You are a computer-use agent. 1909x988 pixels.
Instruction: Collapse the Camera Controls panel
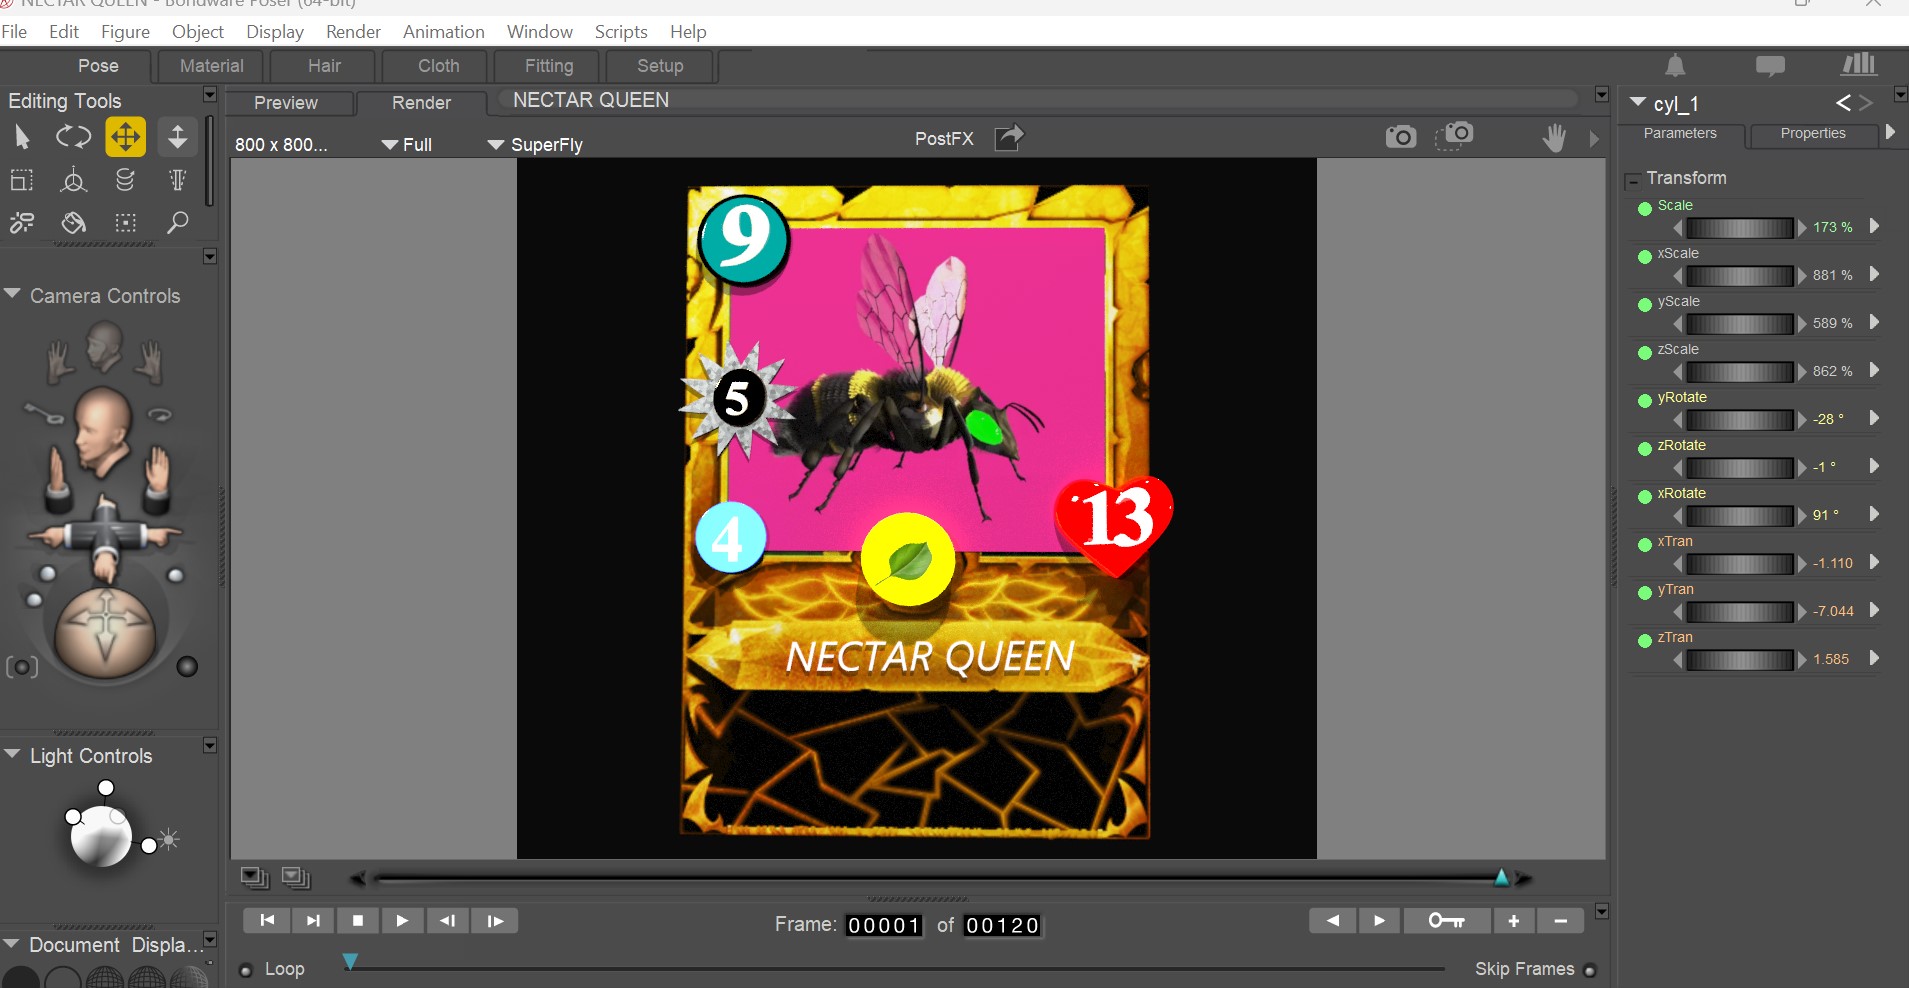[x=13, y=294]
